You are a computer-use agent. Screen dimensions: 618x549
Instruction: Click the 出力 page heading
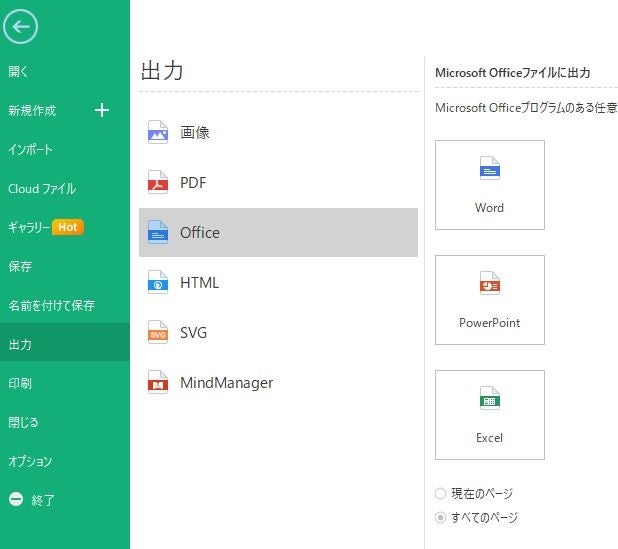[x=162, y=71]
